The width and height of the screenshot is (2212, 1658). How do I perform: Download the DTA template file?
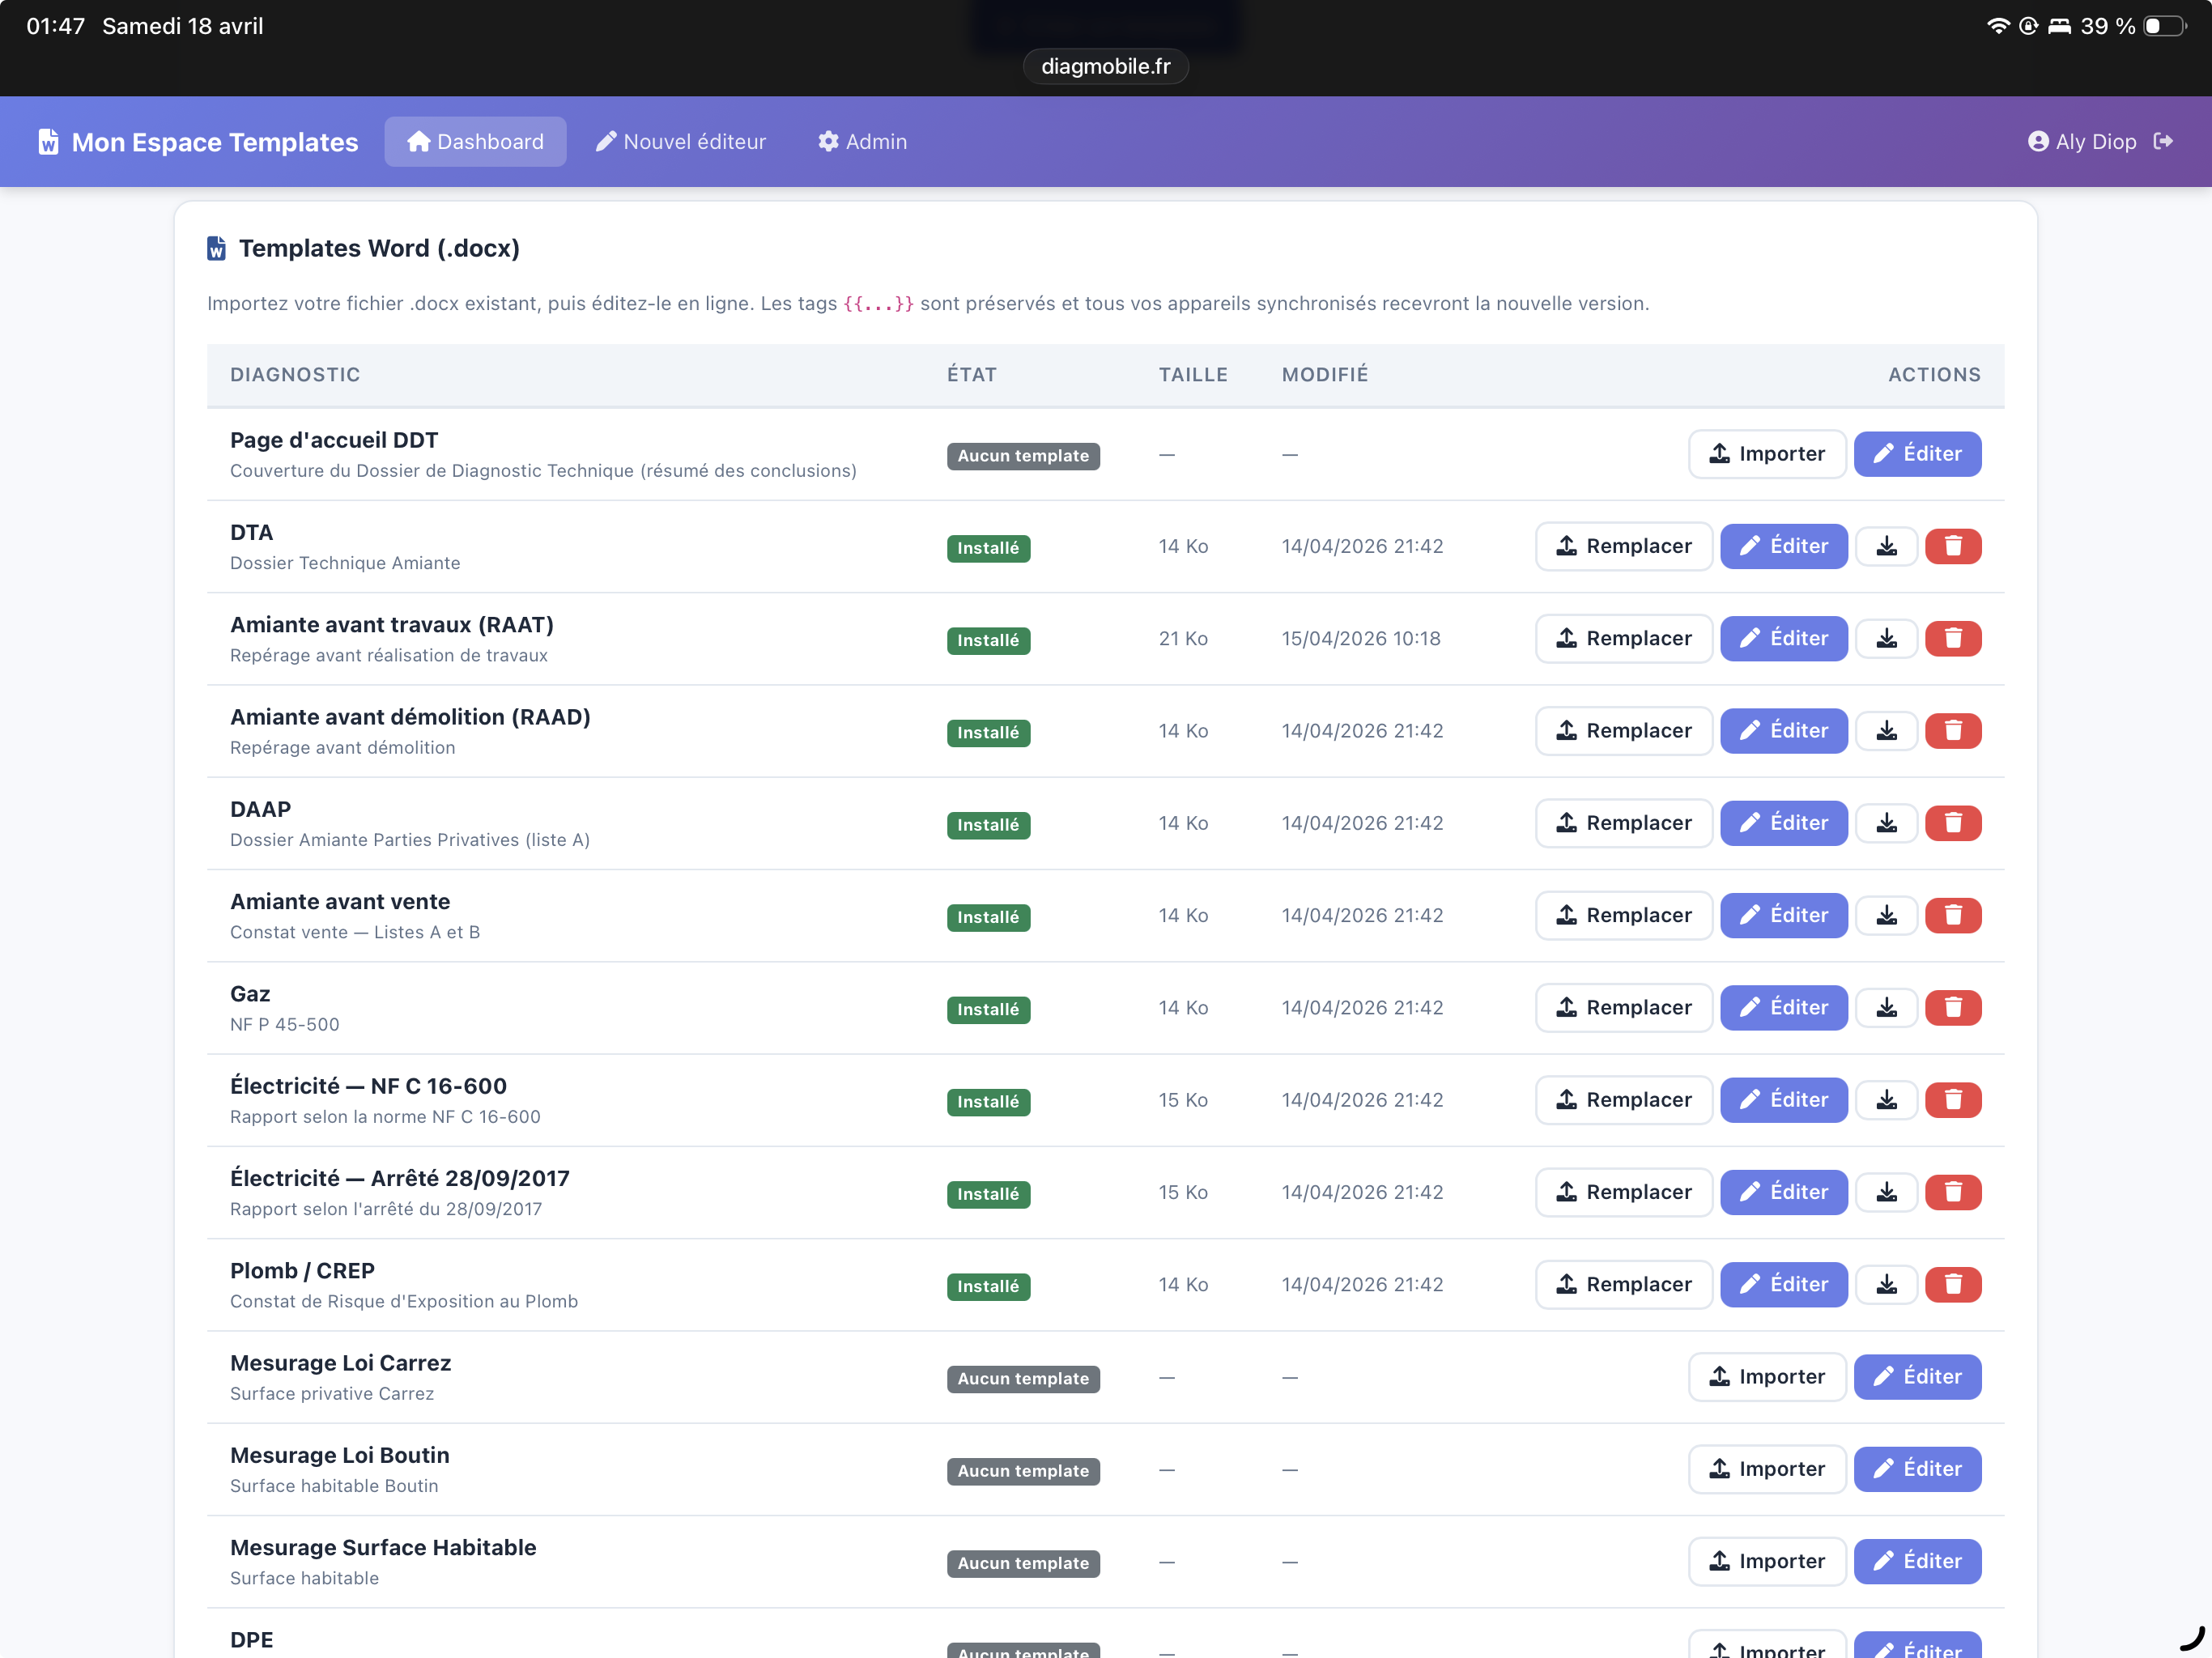coord(1886,547)
